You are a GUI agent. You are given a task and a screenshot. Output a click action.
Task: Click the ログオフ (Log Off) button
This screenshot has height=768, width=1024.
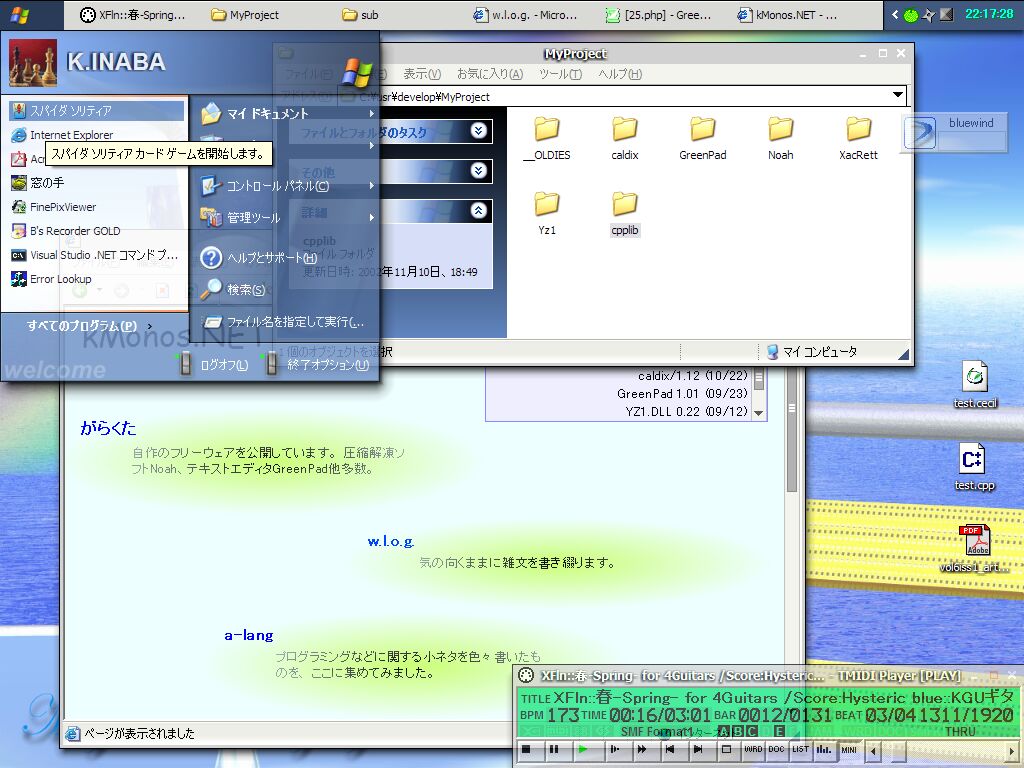tap(212, 364)
